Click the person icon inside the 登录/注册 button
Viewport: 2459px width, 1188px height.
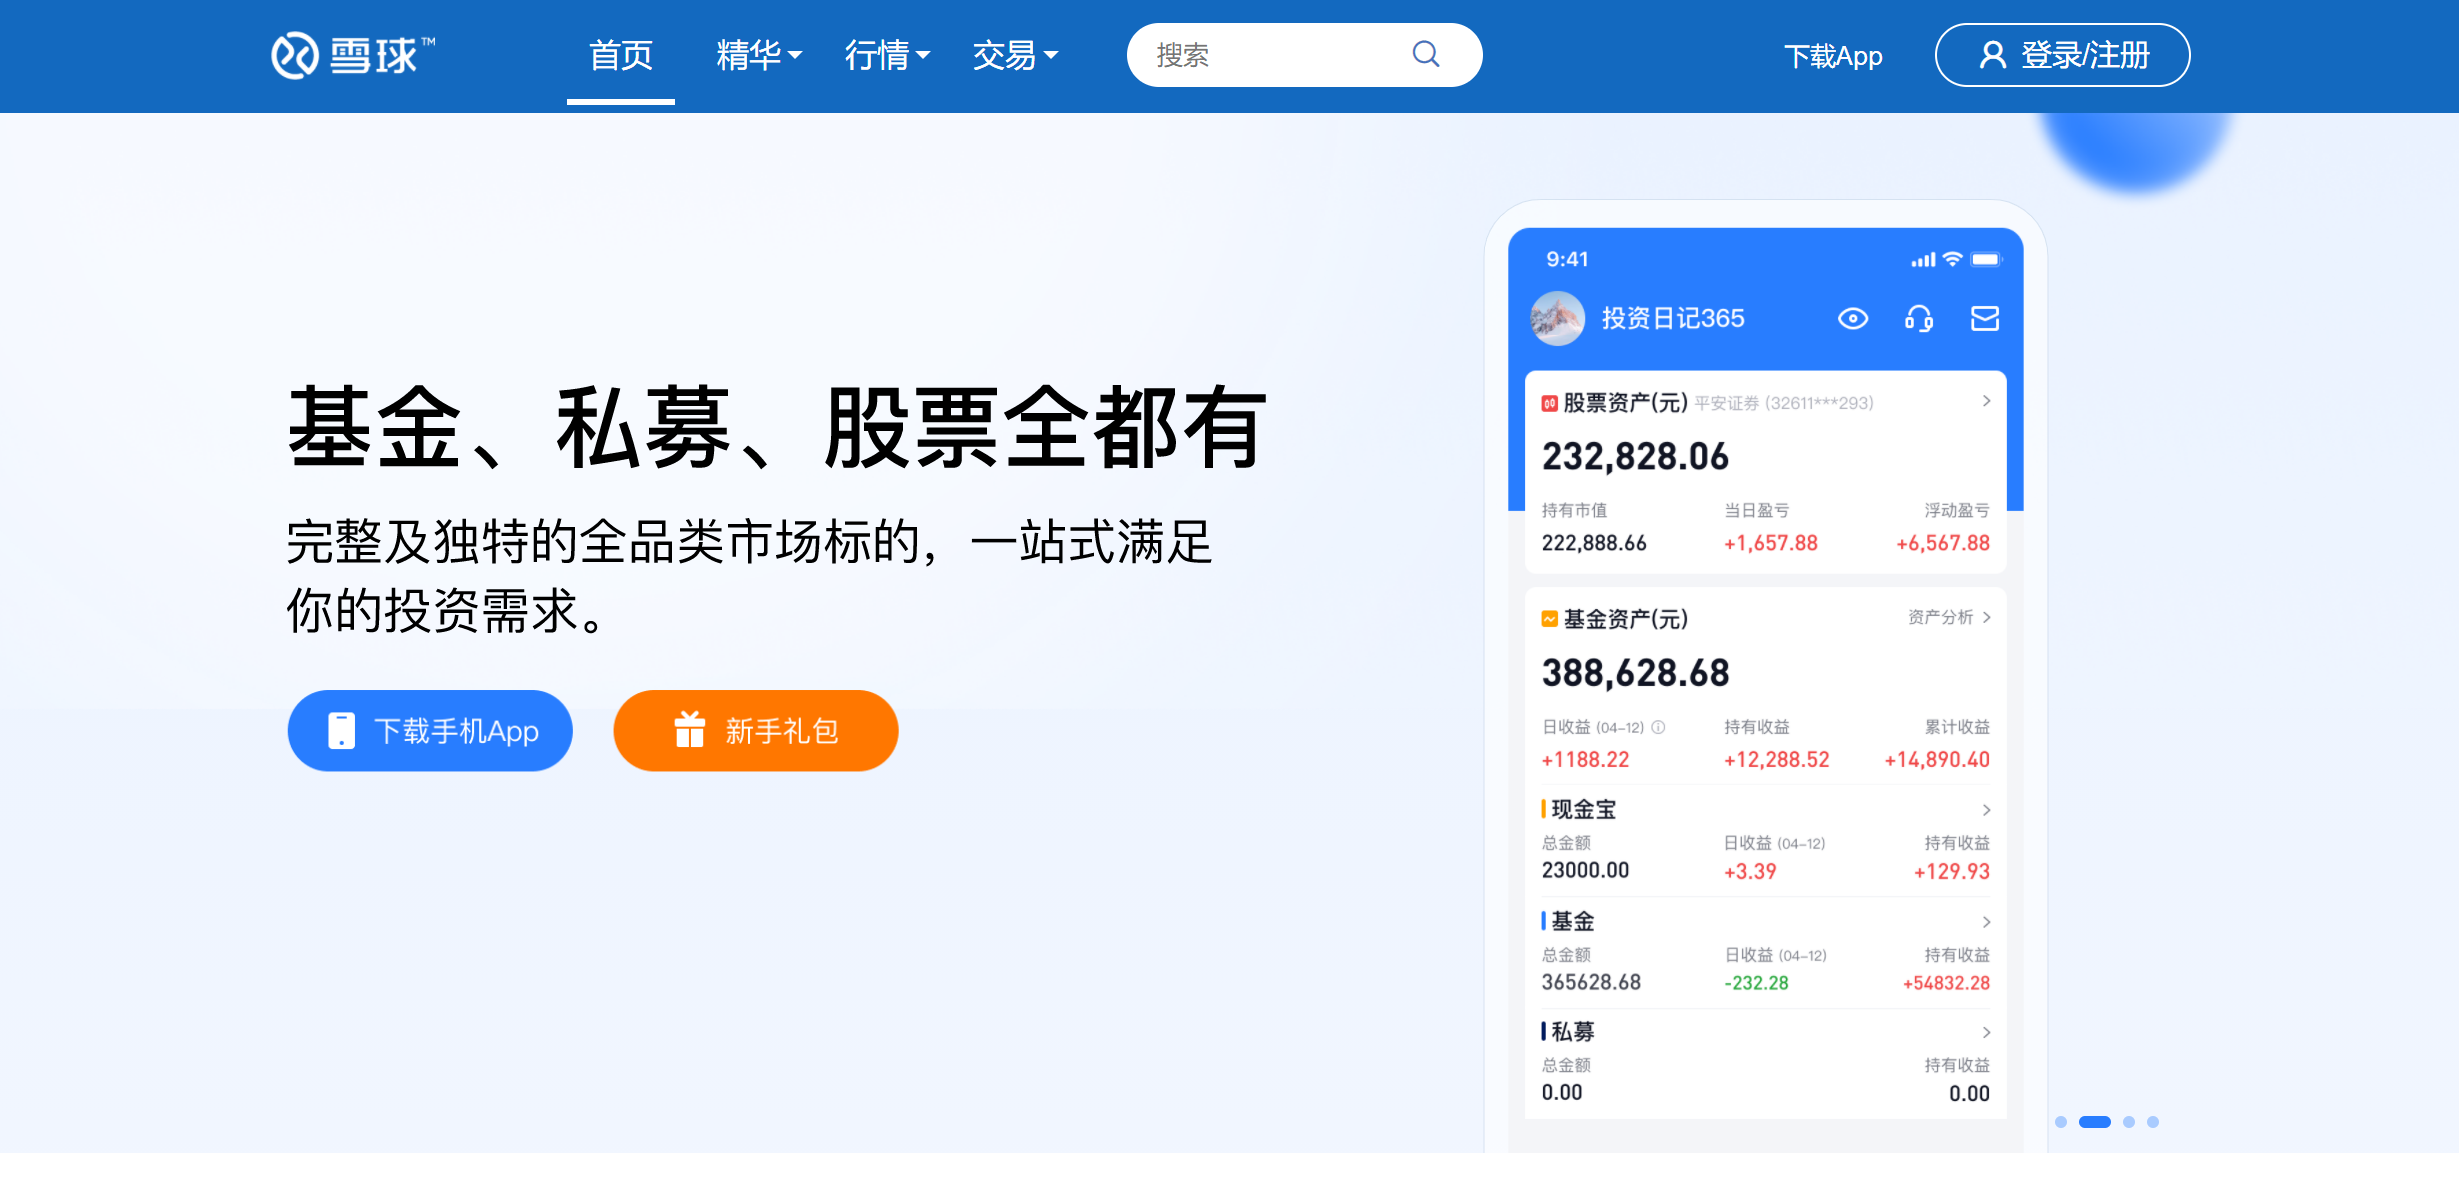(x=1991, y=55)
